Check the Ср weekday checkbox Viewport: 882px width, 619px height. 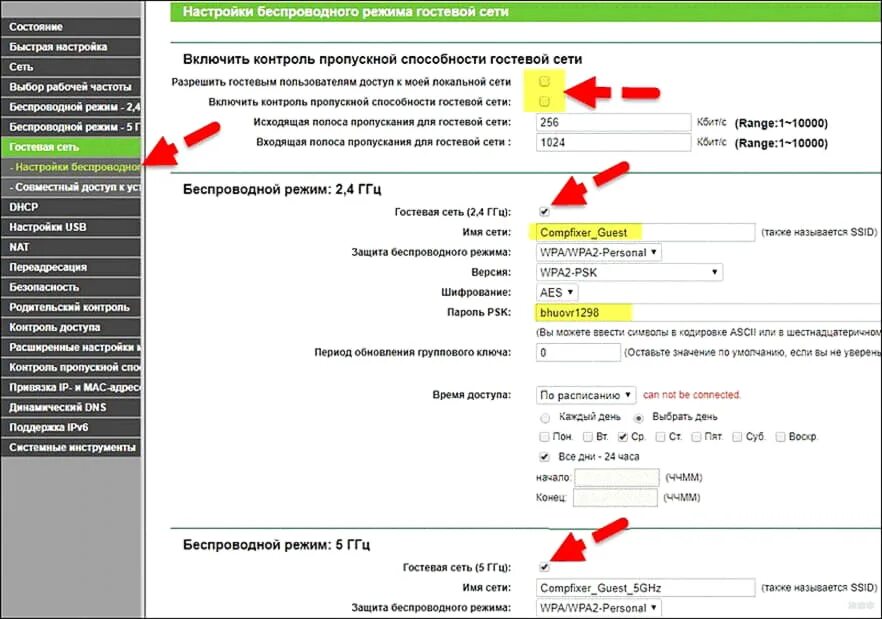click(x=621, y=436)
